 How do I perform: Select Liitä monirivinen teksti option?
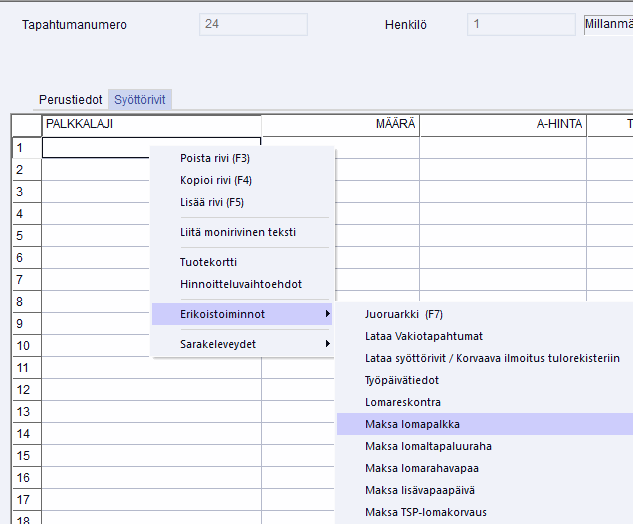(238, 232)
